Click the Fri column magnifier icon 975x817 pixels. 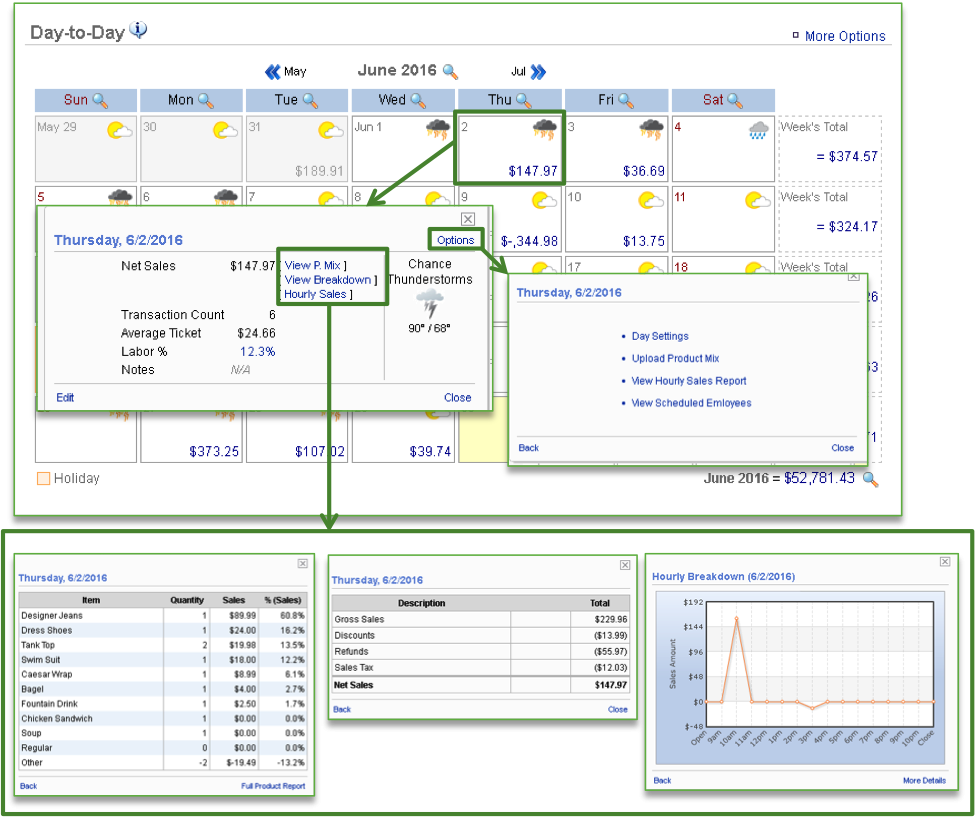(626, 100)
